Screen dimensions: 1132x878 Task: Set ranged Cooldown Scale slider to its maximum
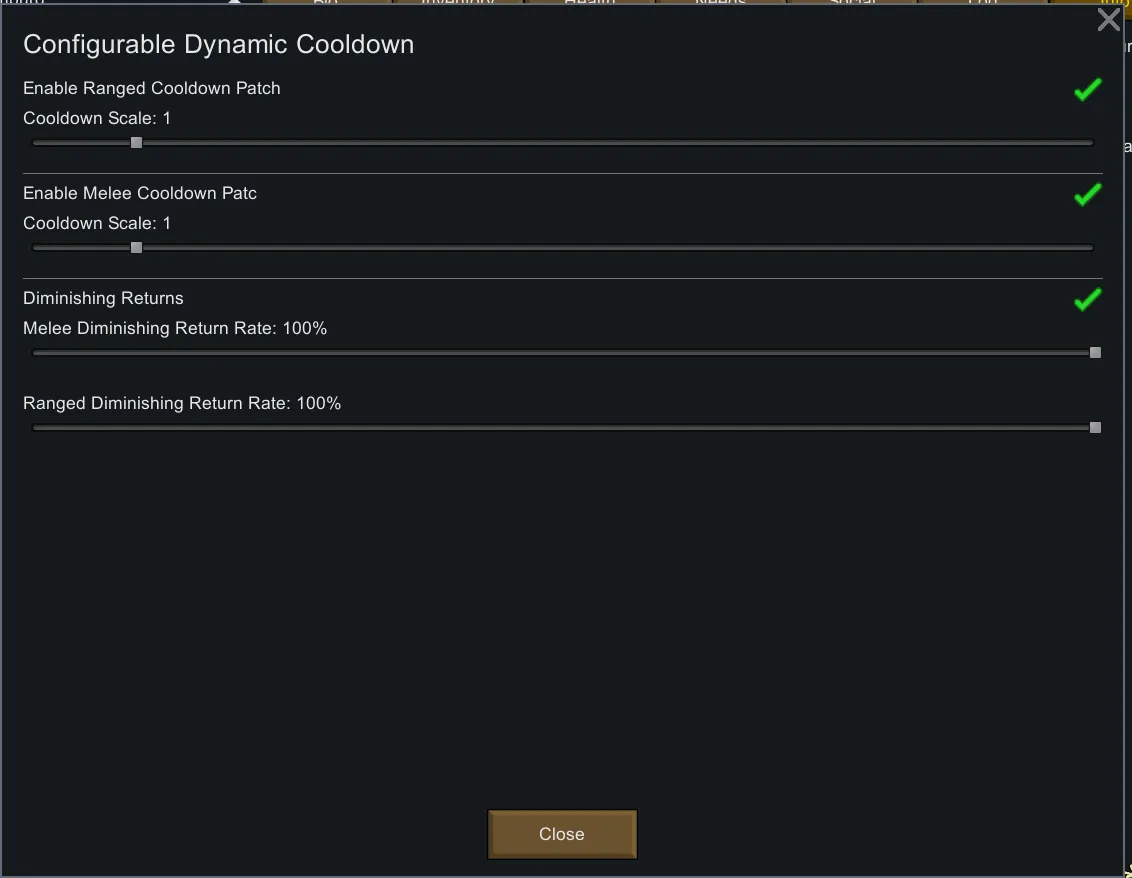1092,143
